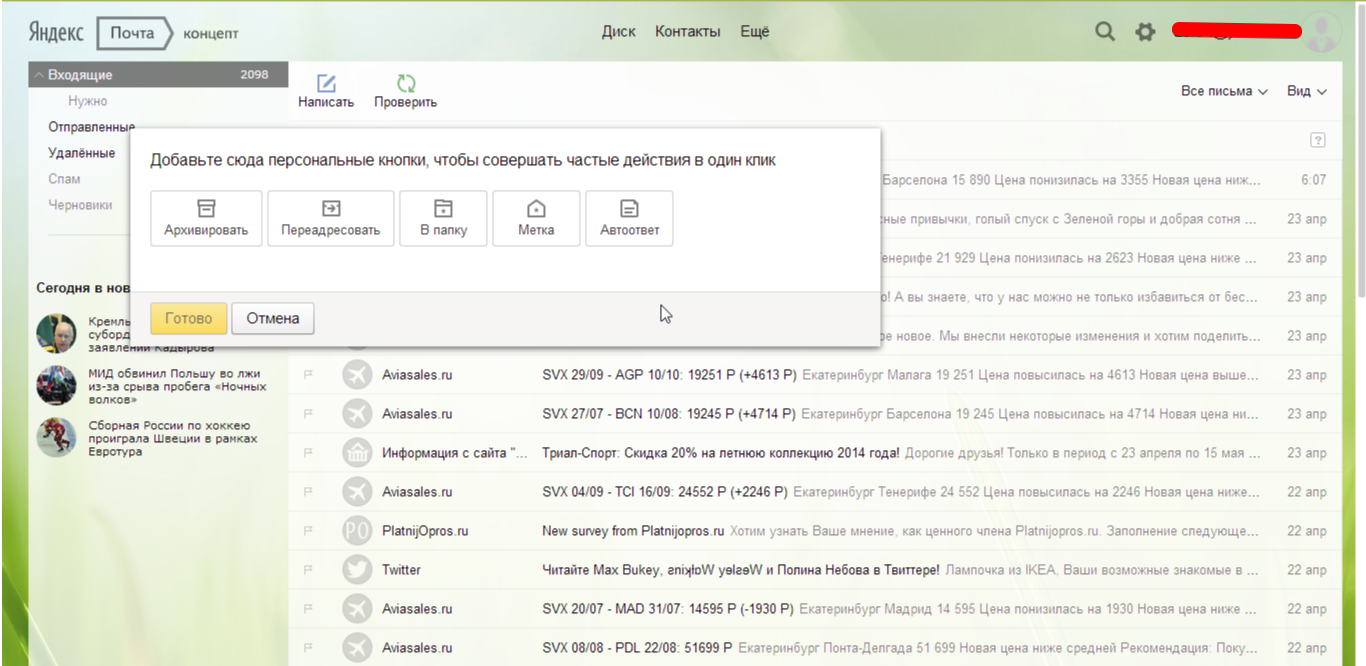Flag the Twitter email
The height and width of the screenshot is (666, 1366).
308,570
